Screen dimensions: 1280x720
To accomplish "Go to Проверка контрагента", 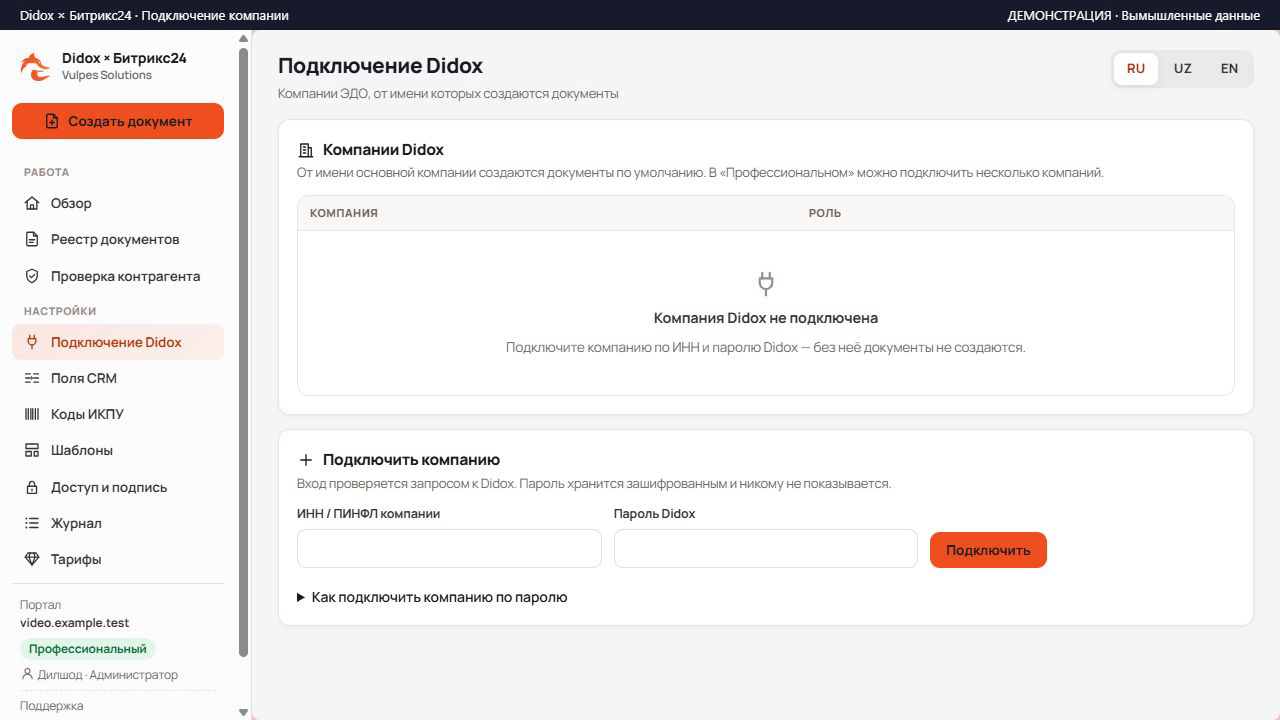I will point(118,276).
